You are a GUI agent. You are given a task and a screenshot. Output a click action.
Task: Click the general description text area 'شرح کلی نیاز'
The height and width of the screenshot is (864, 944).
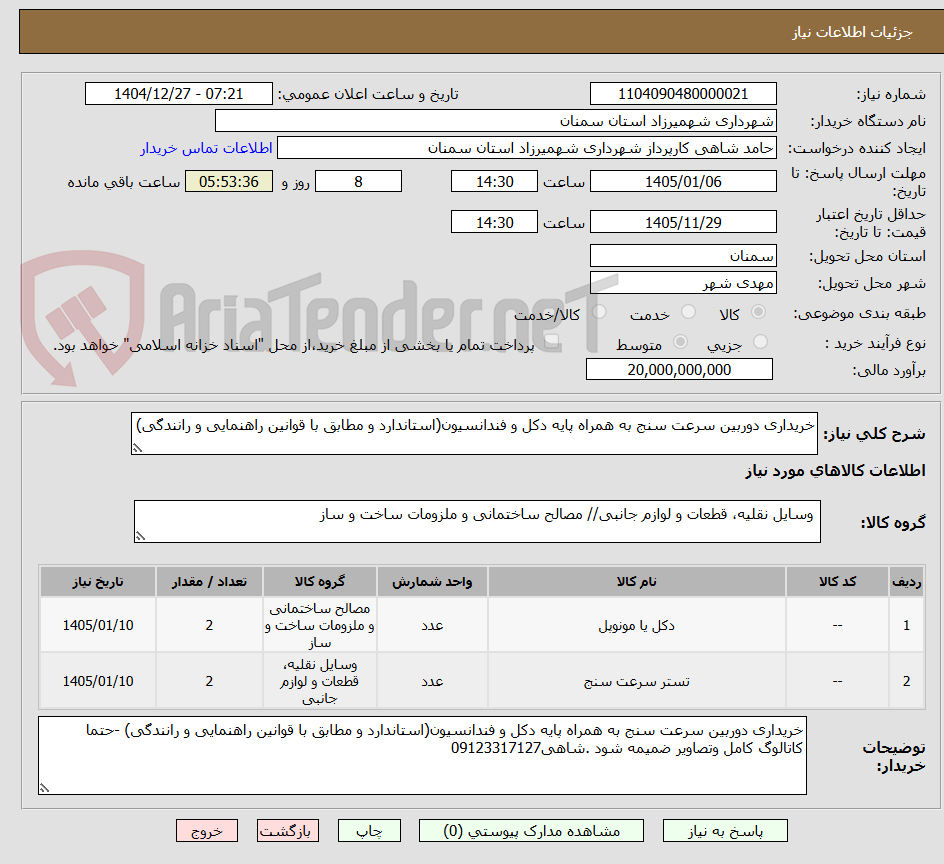(x=474, y=434)
